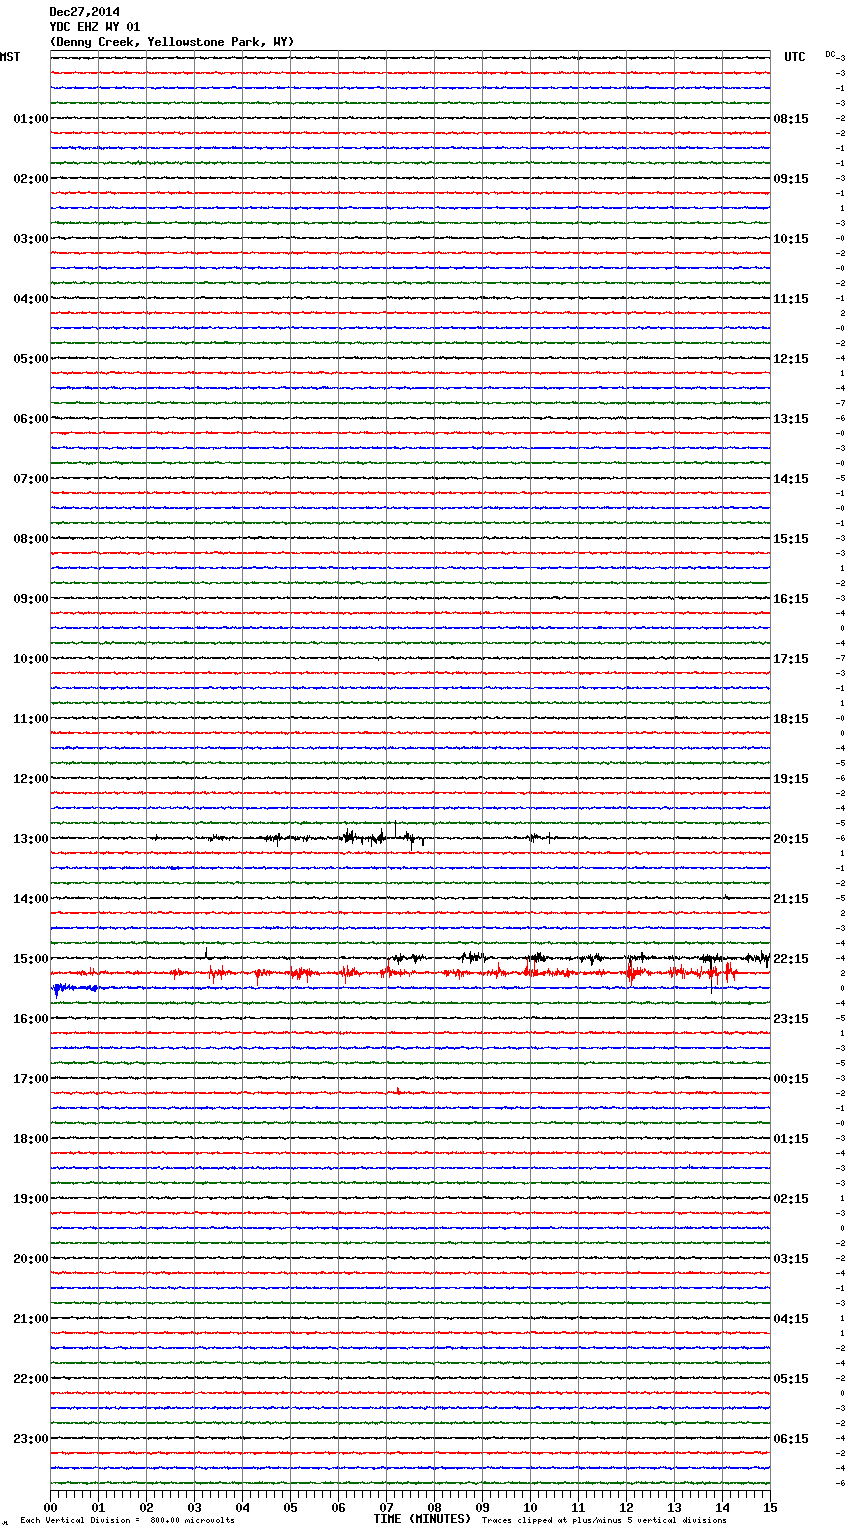Click the 02:15 UTC time label

coord(791,1199)
